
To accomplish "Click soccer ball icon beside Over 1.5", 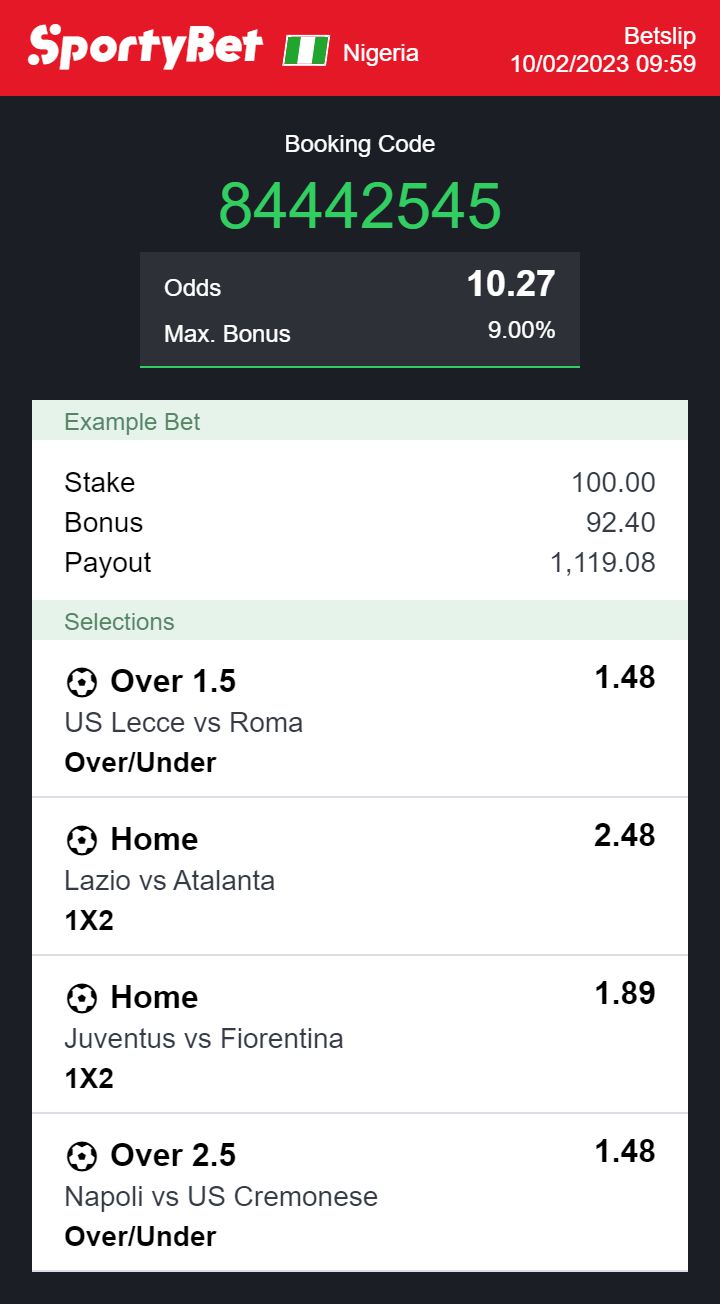I will [x=81, y=682].
